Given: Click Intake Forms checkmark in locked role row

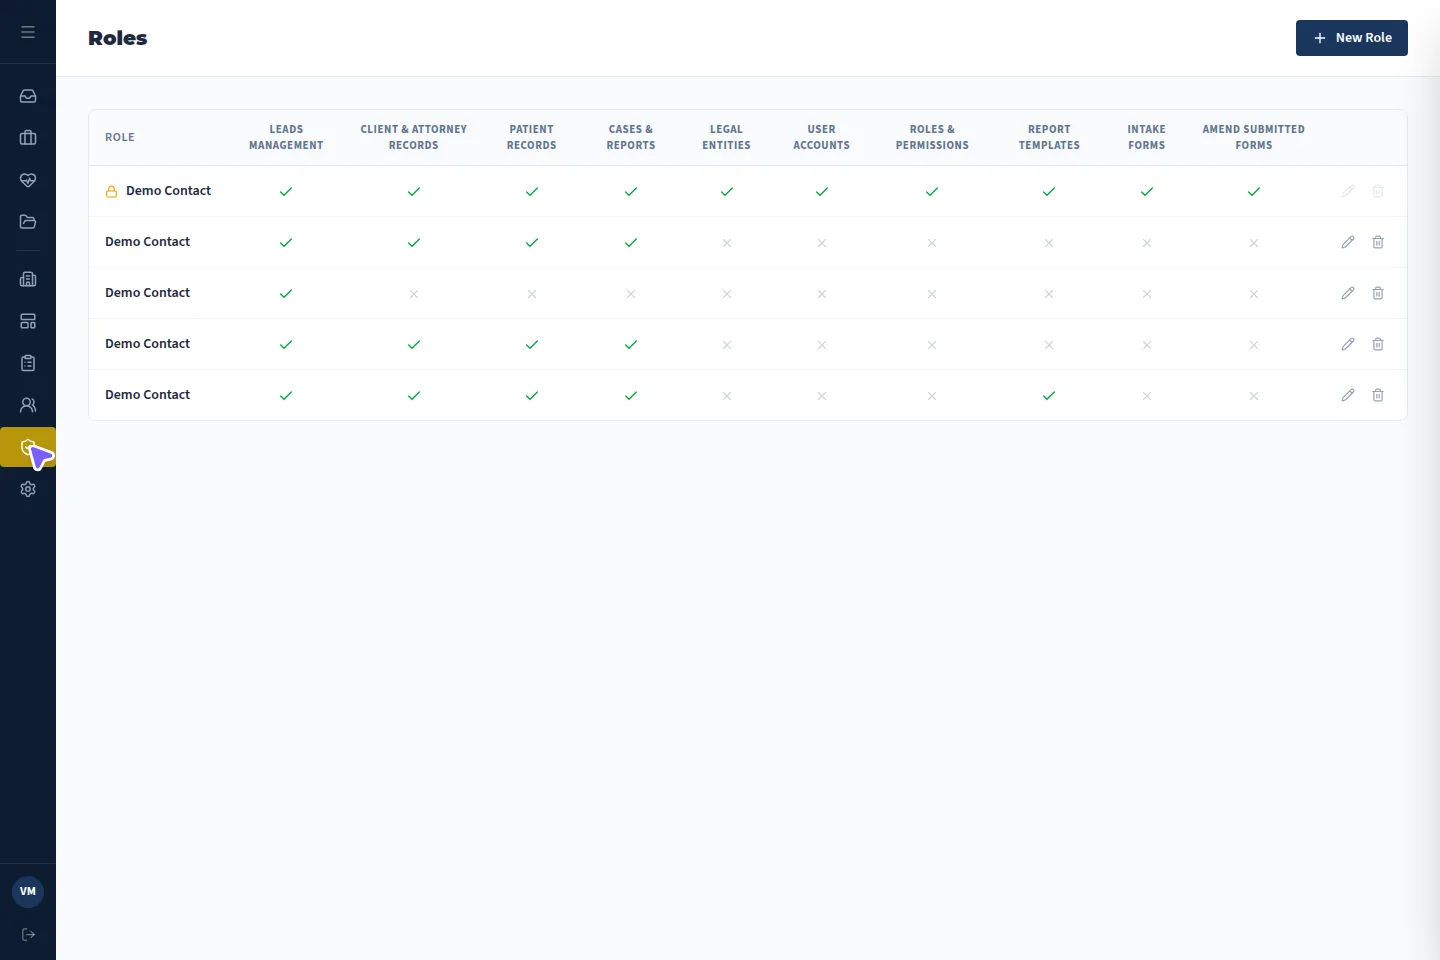Looking at the screenshot, I should pyautogui.click(x=1147, y=191).
